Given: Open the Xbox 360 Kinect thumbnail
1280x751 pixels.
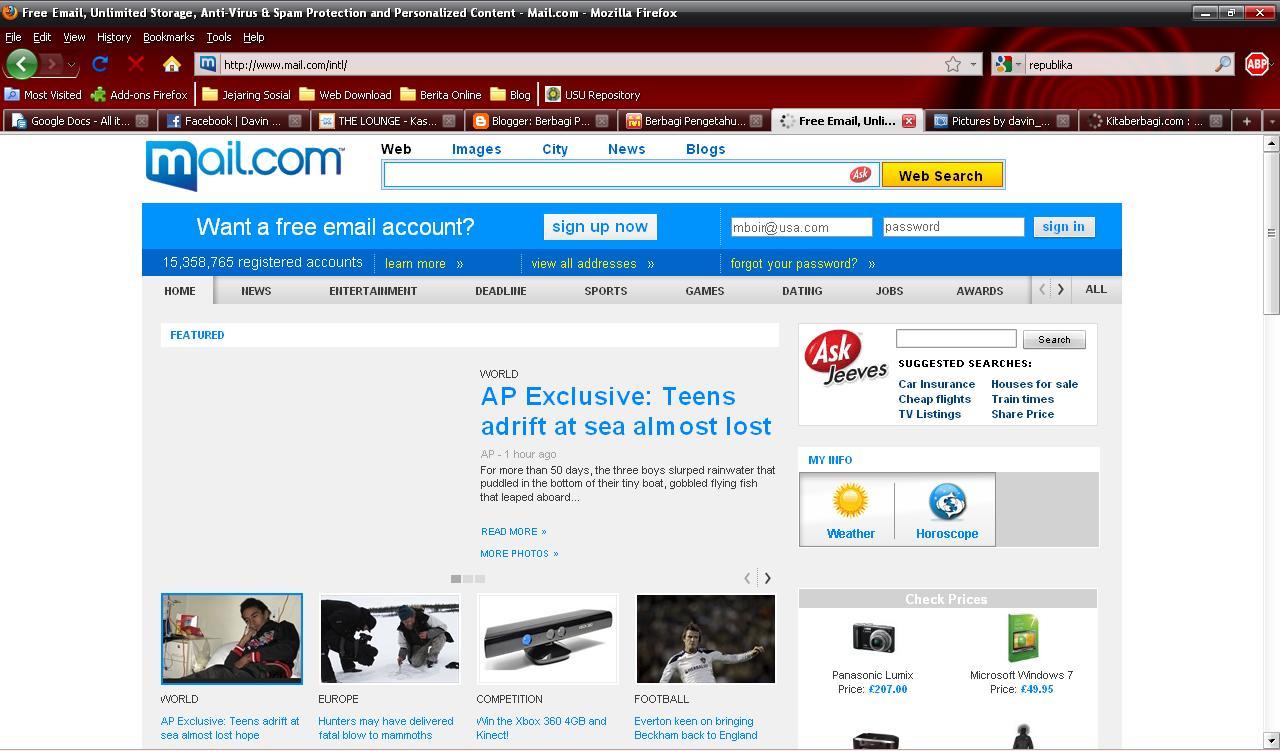Looking at the screenshot, I should click(x=548, y=639).
